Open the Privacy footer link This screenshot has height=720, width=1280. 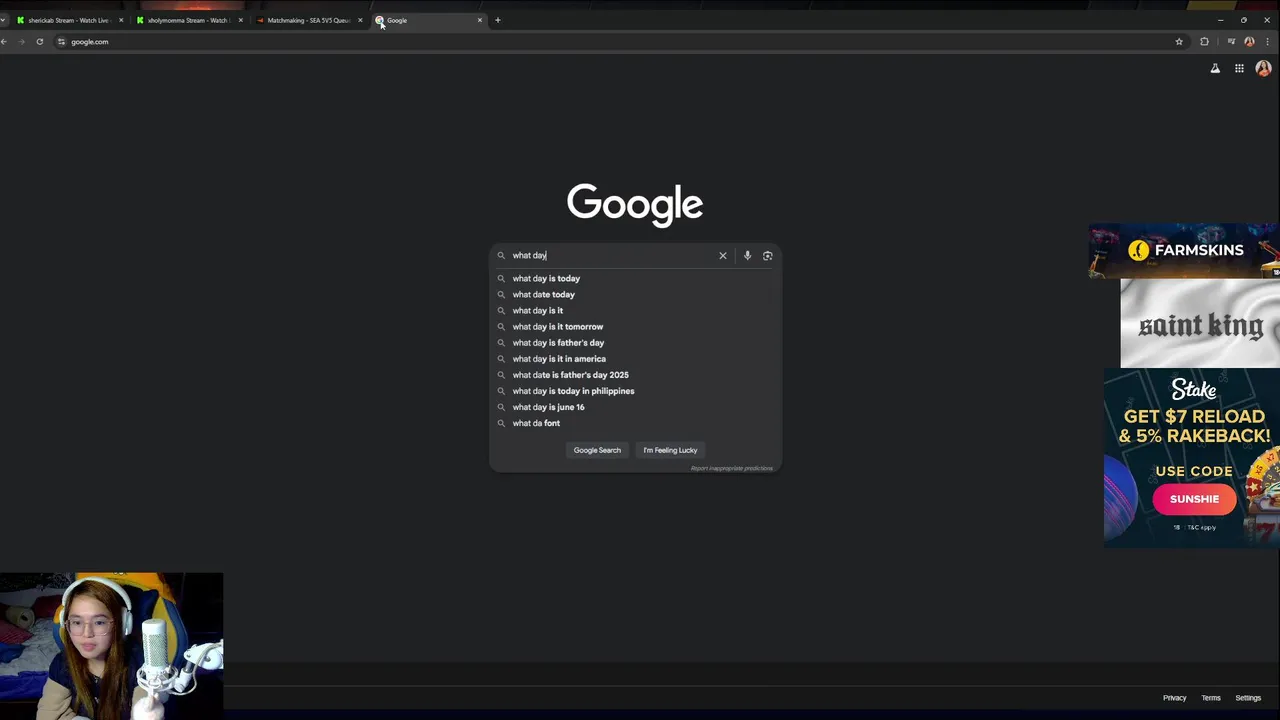[x=1174, y=698]
